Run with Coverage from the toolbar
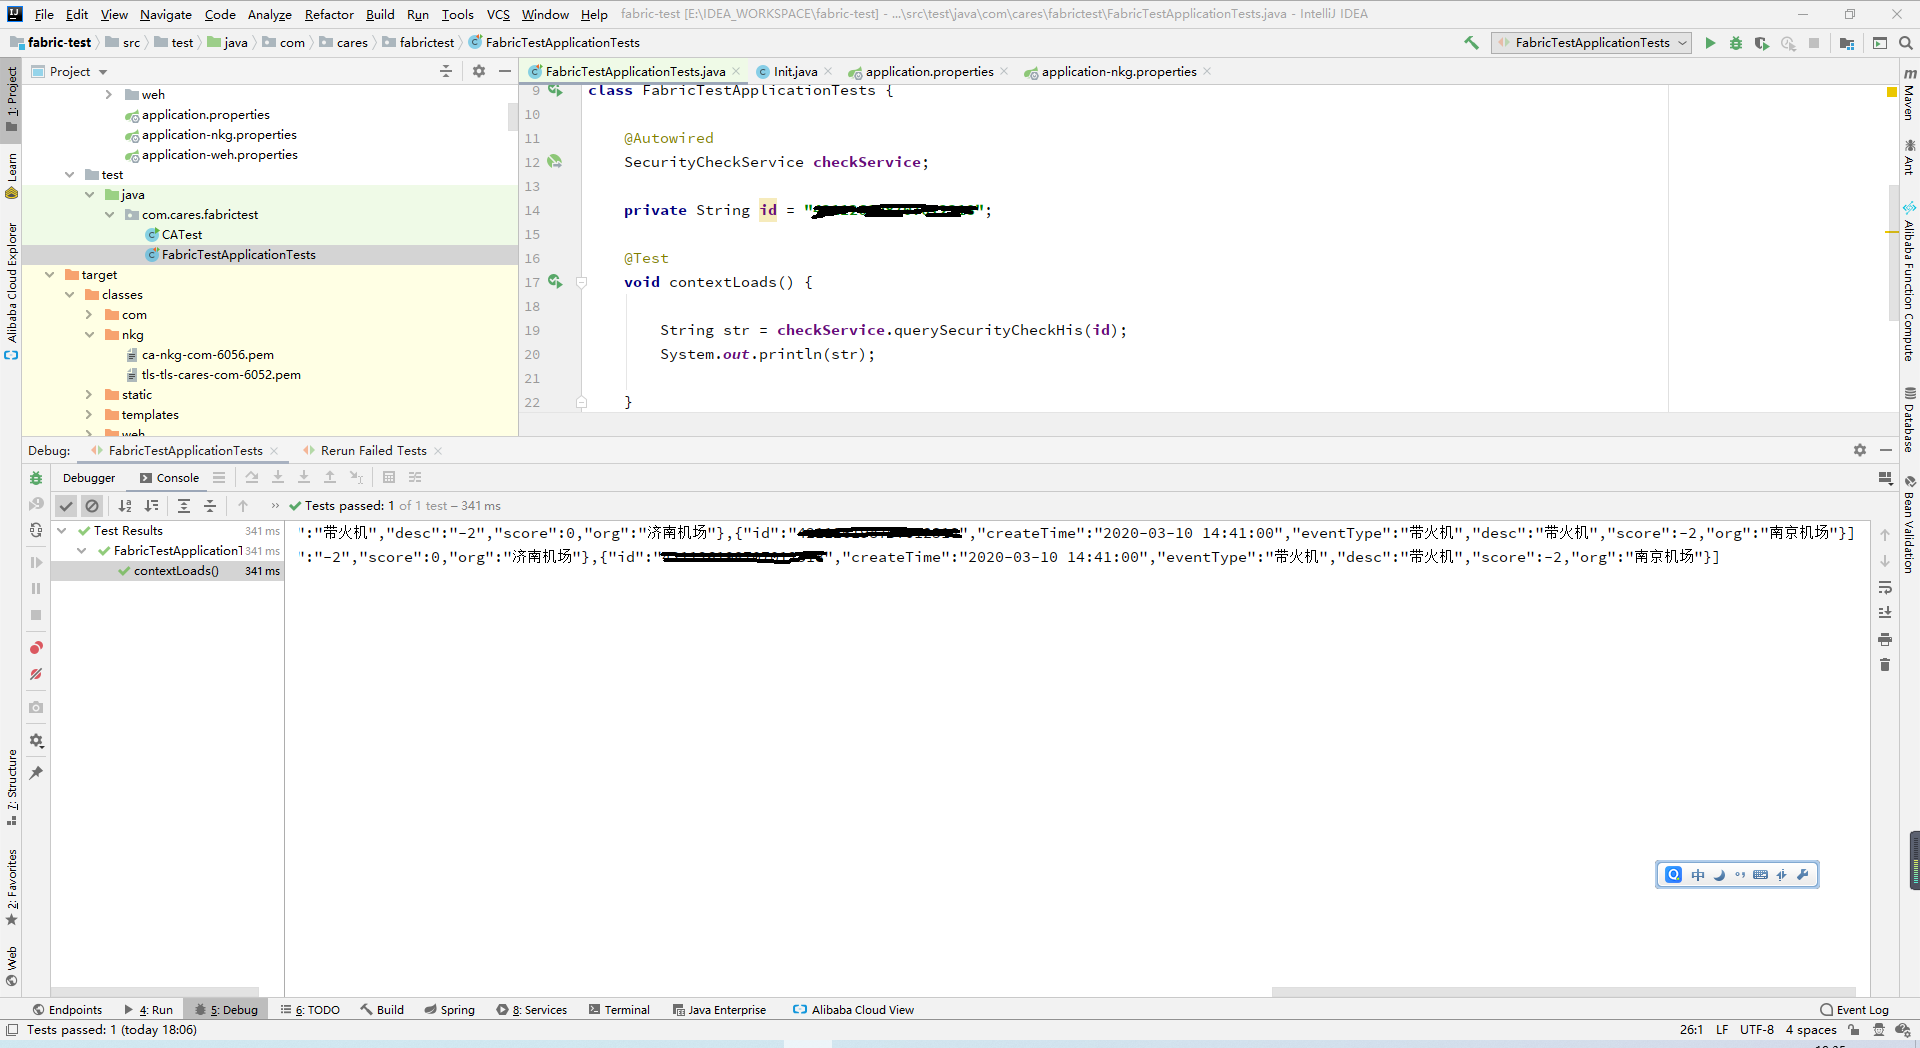The image size is (1920, 1048). click(1762, 43)
